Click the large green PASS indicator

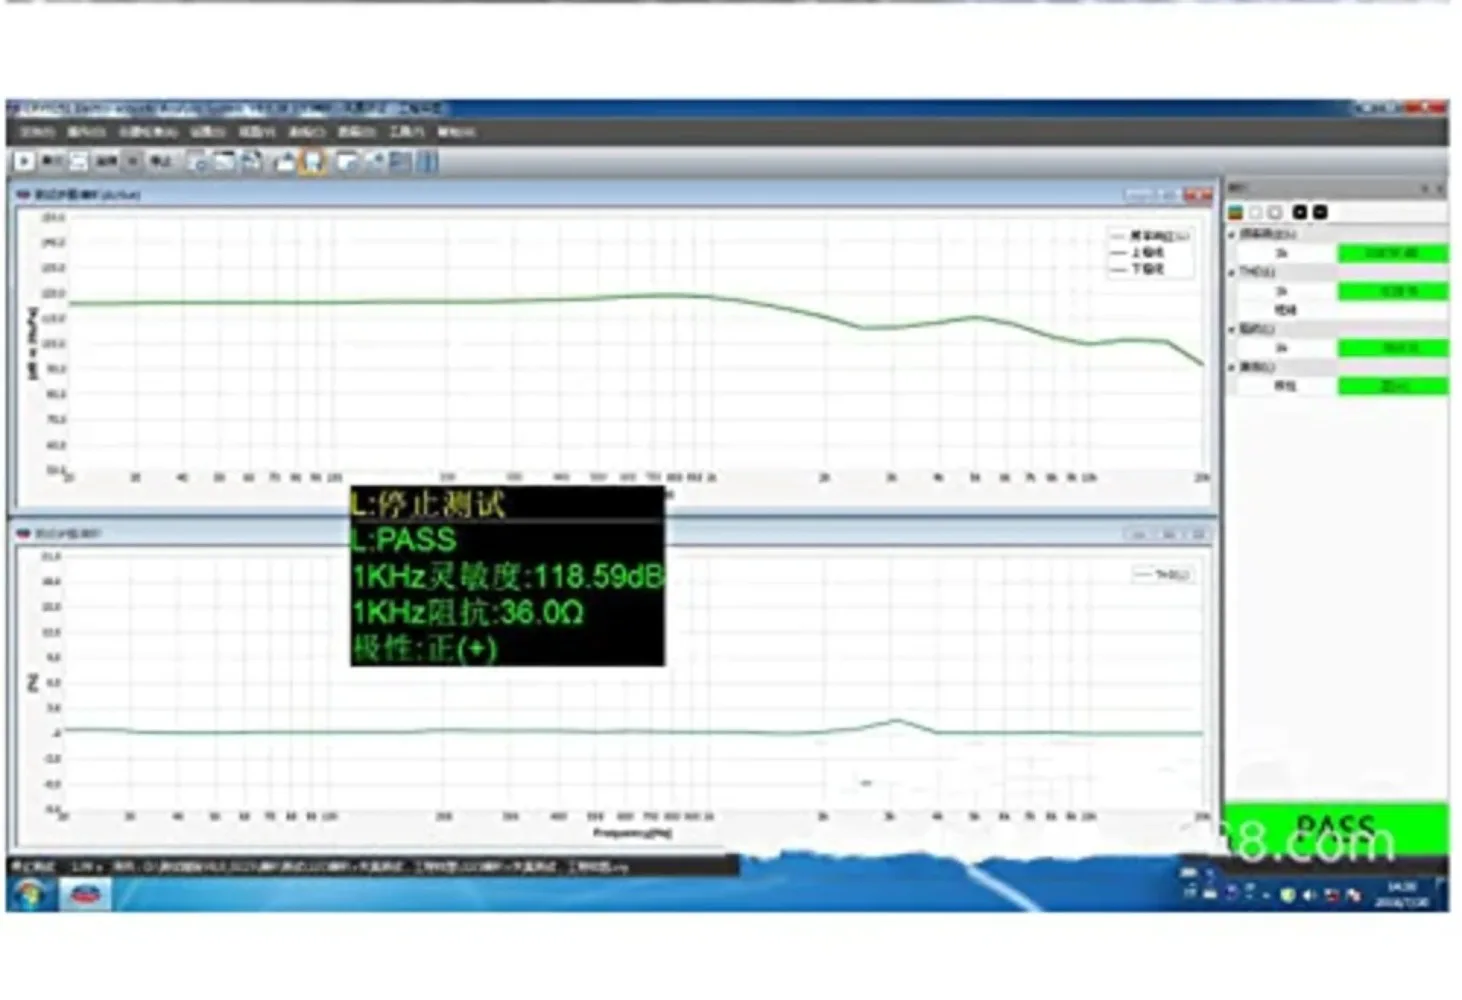pyautogui.click(x=1335, y=828)
